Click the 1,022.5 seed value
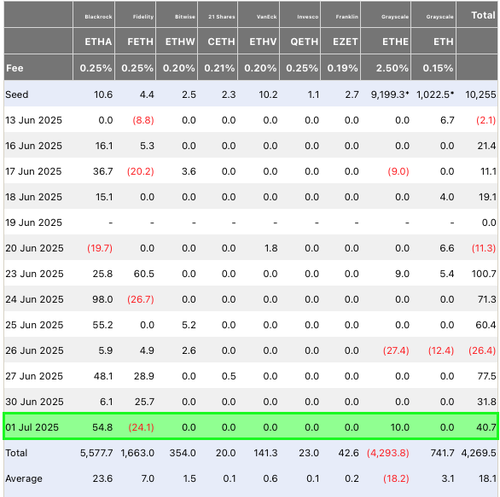 pos(435,95)
